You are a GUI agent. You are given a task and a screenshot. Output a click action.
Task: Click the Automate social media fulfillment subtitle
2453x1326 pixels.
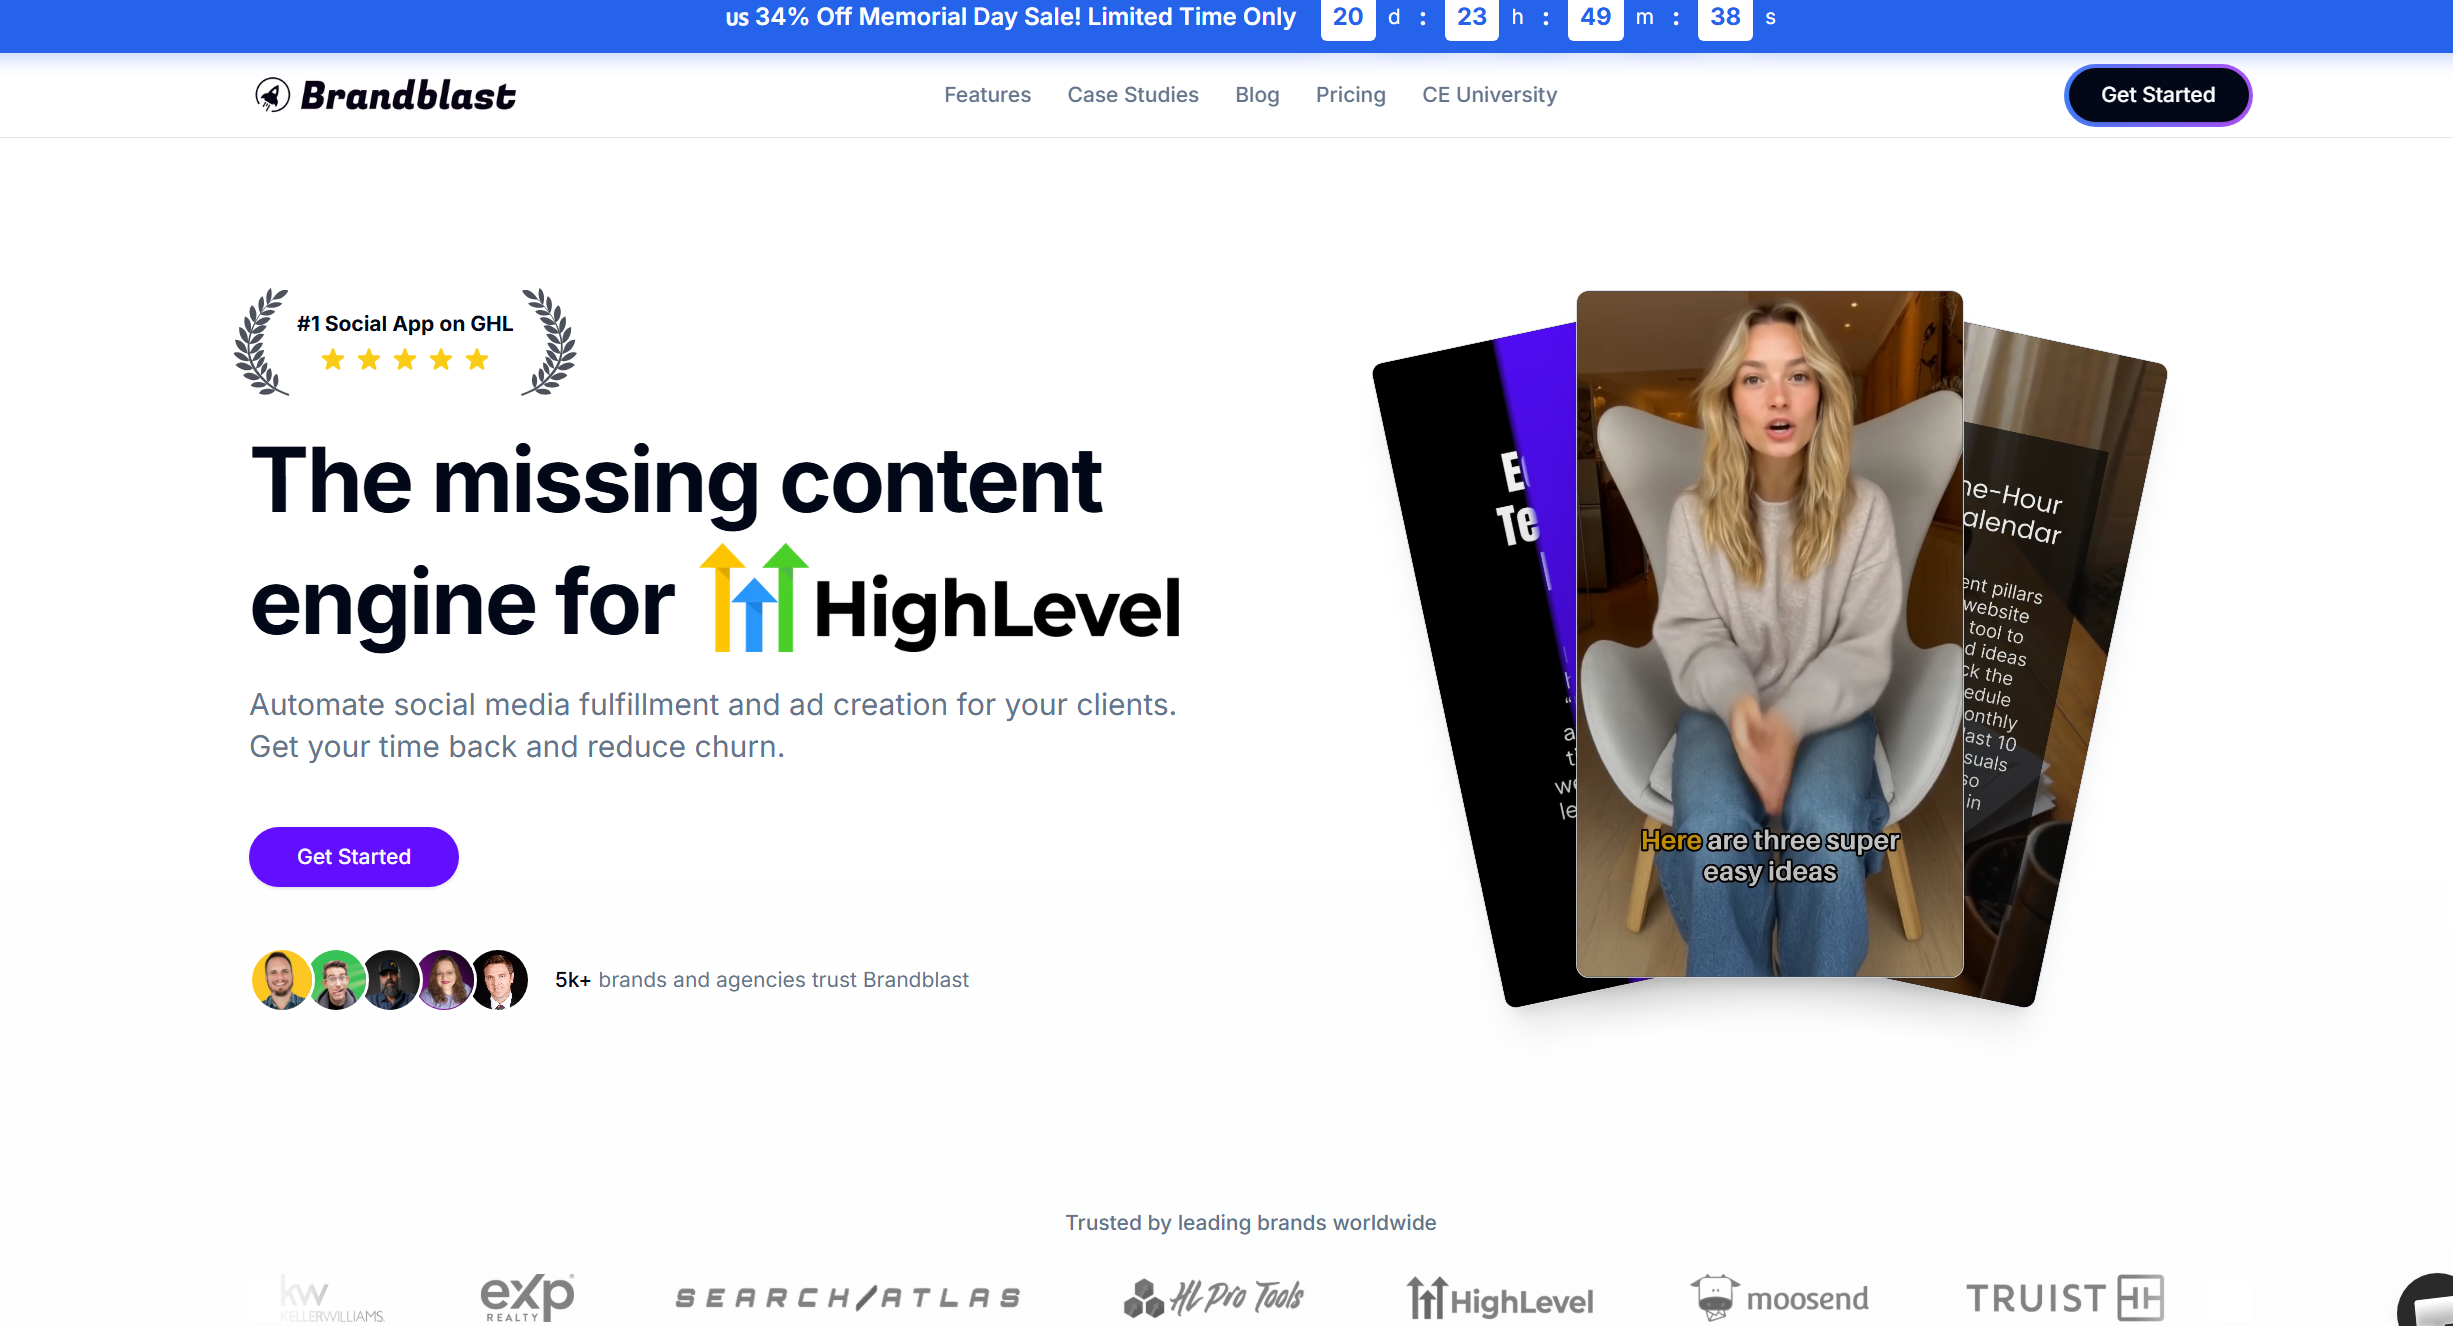713,725
